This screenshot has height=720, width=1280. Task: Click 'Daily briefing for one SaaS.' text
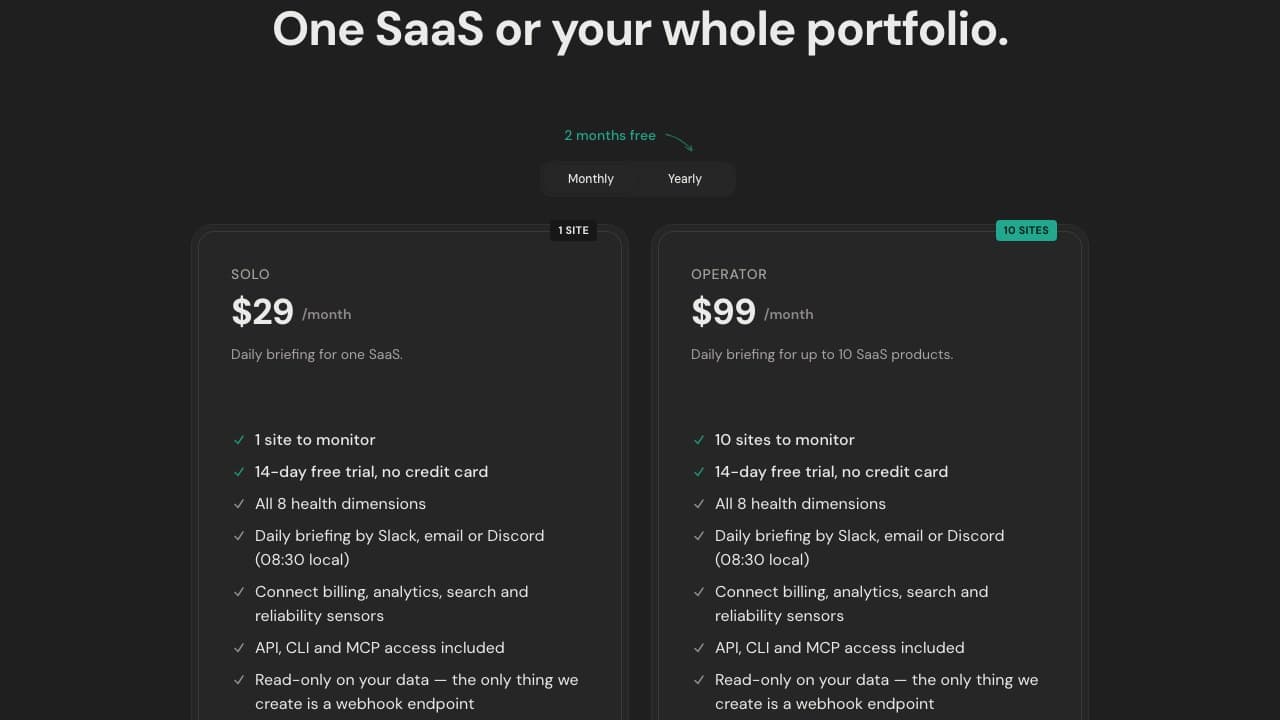point(317,354)
